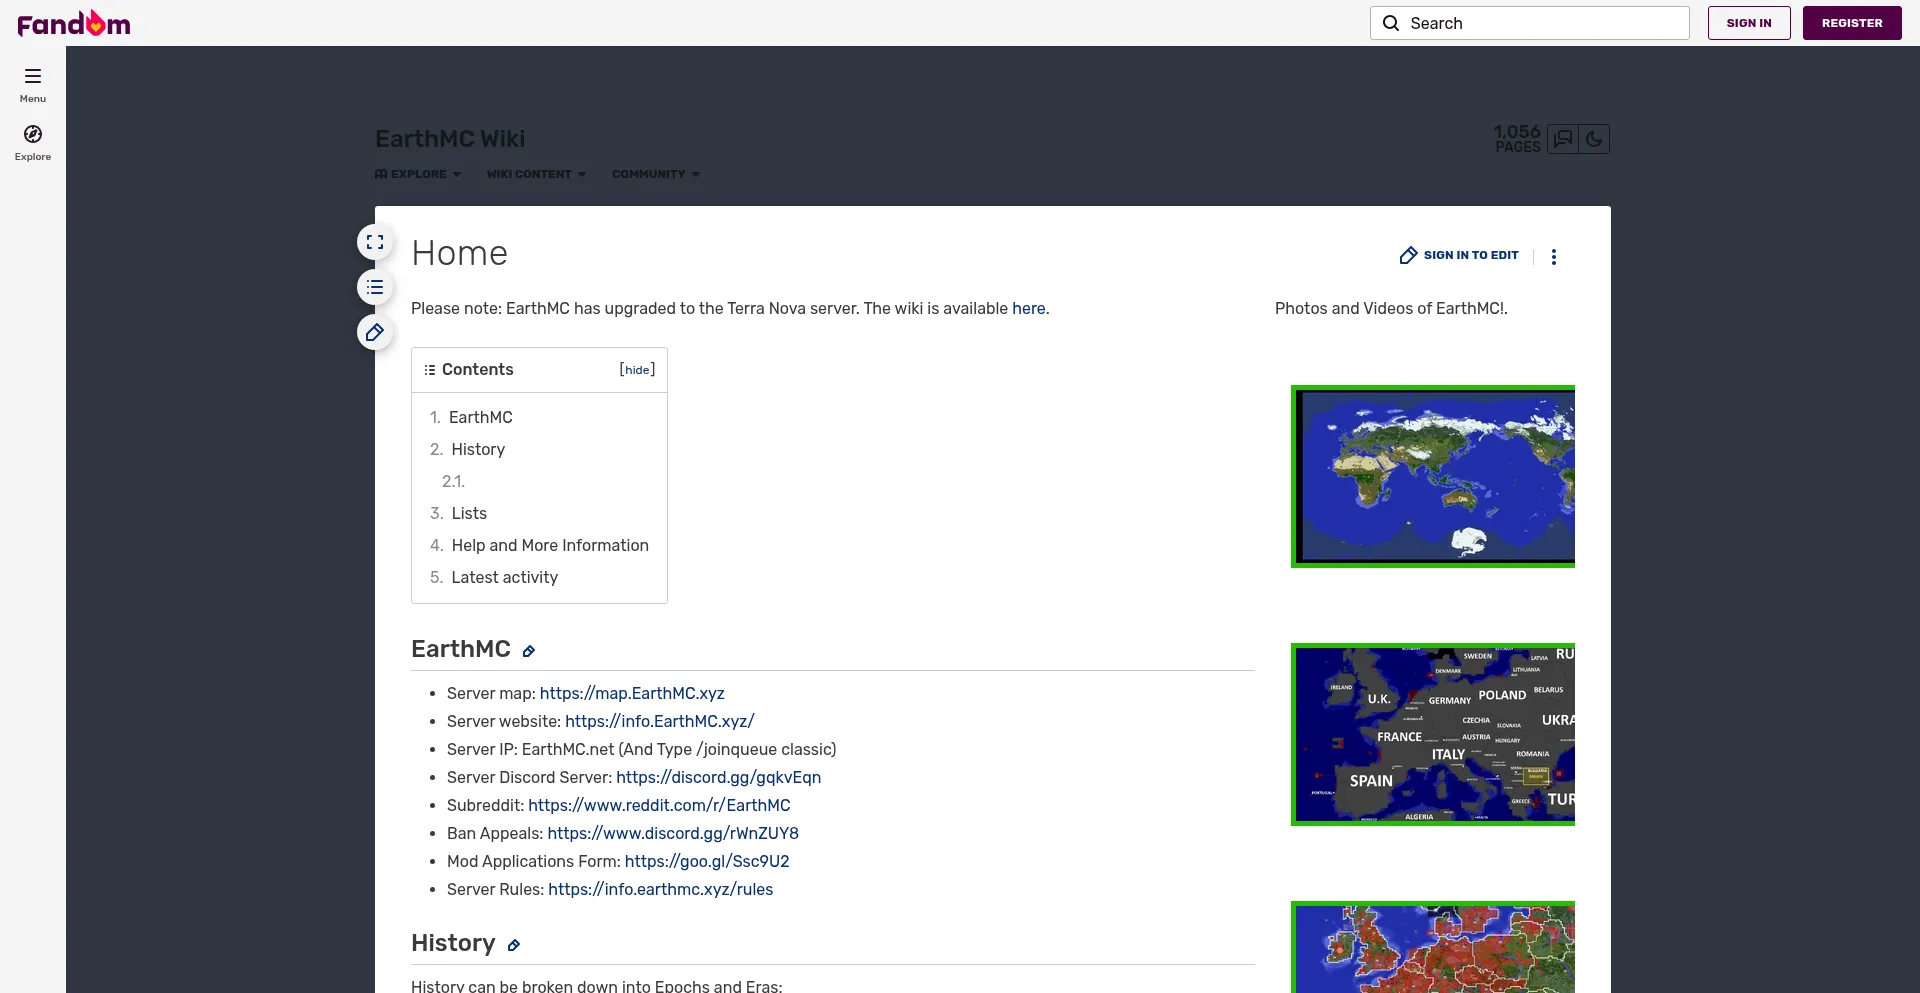Click the expand fullscreen content icon
The image size is (1920, 993).
click(375, 242)
